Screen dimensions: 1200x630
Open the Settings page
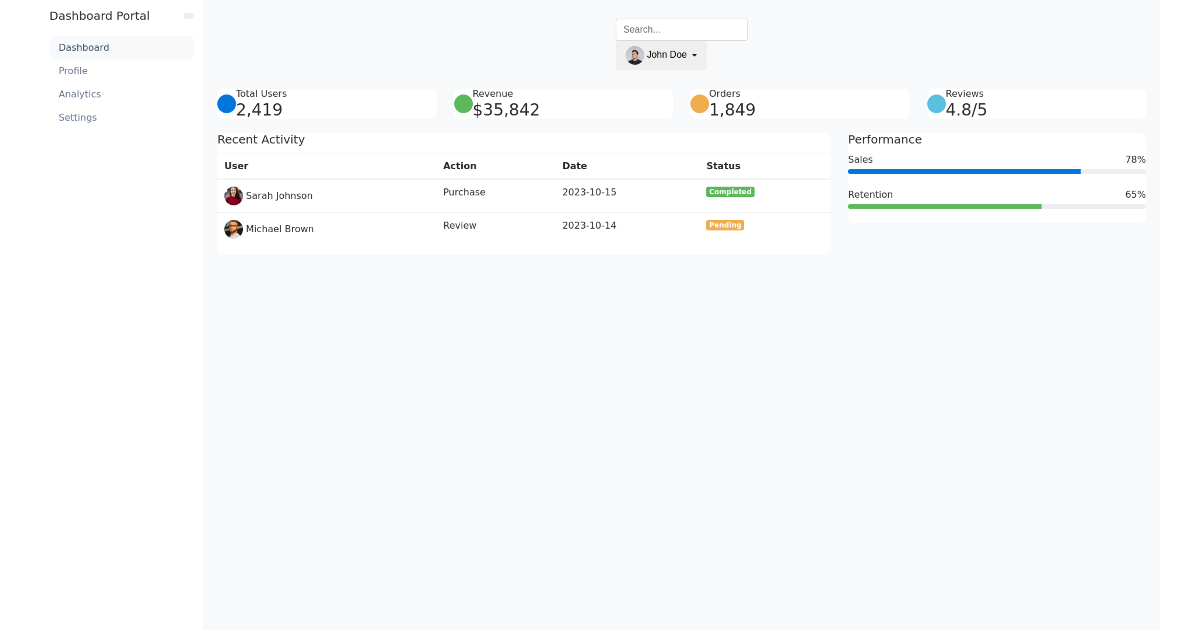[x=77, y=117]
